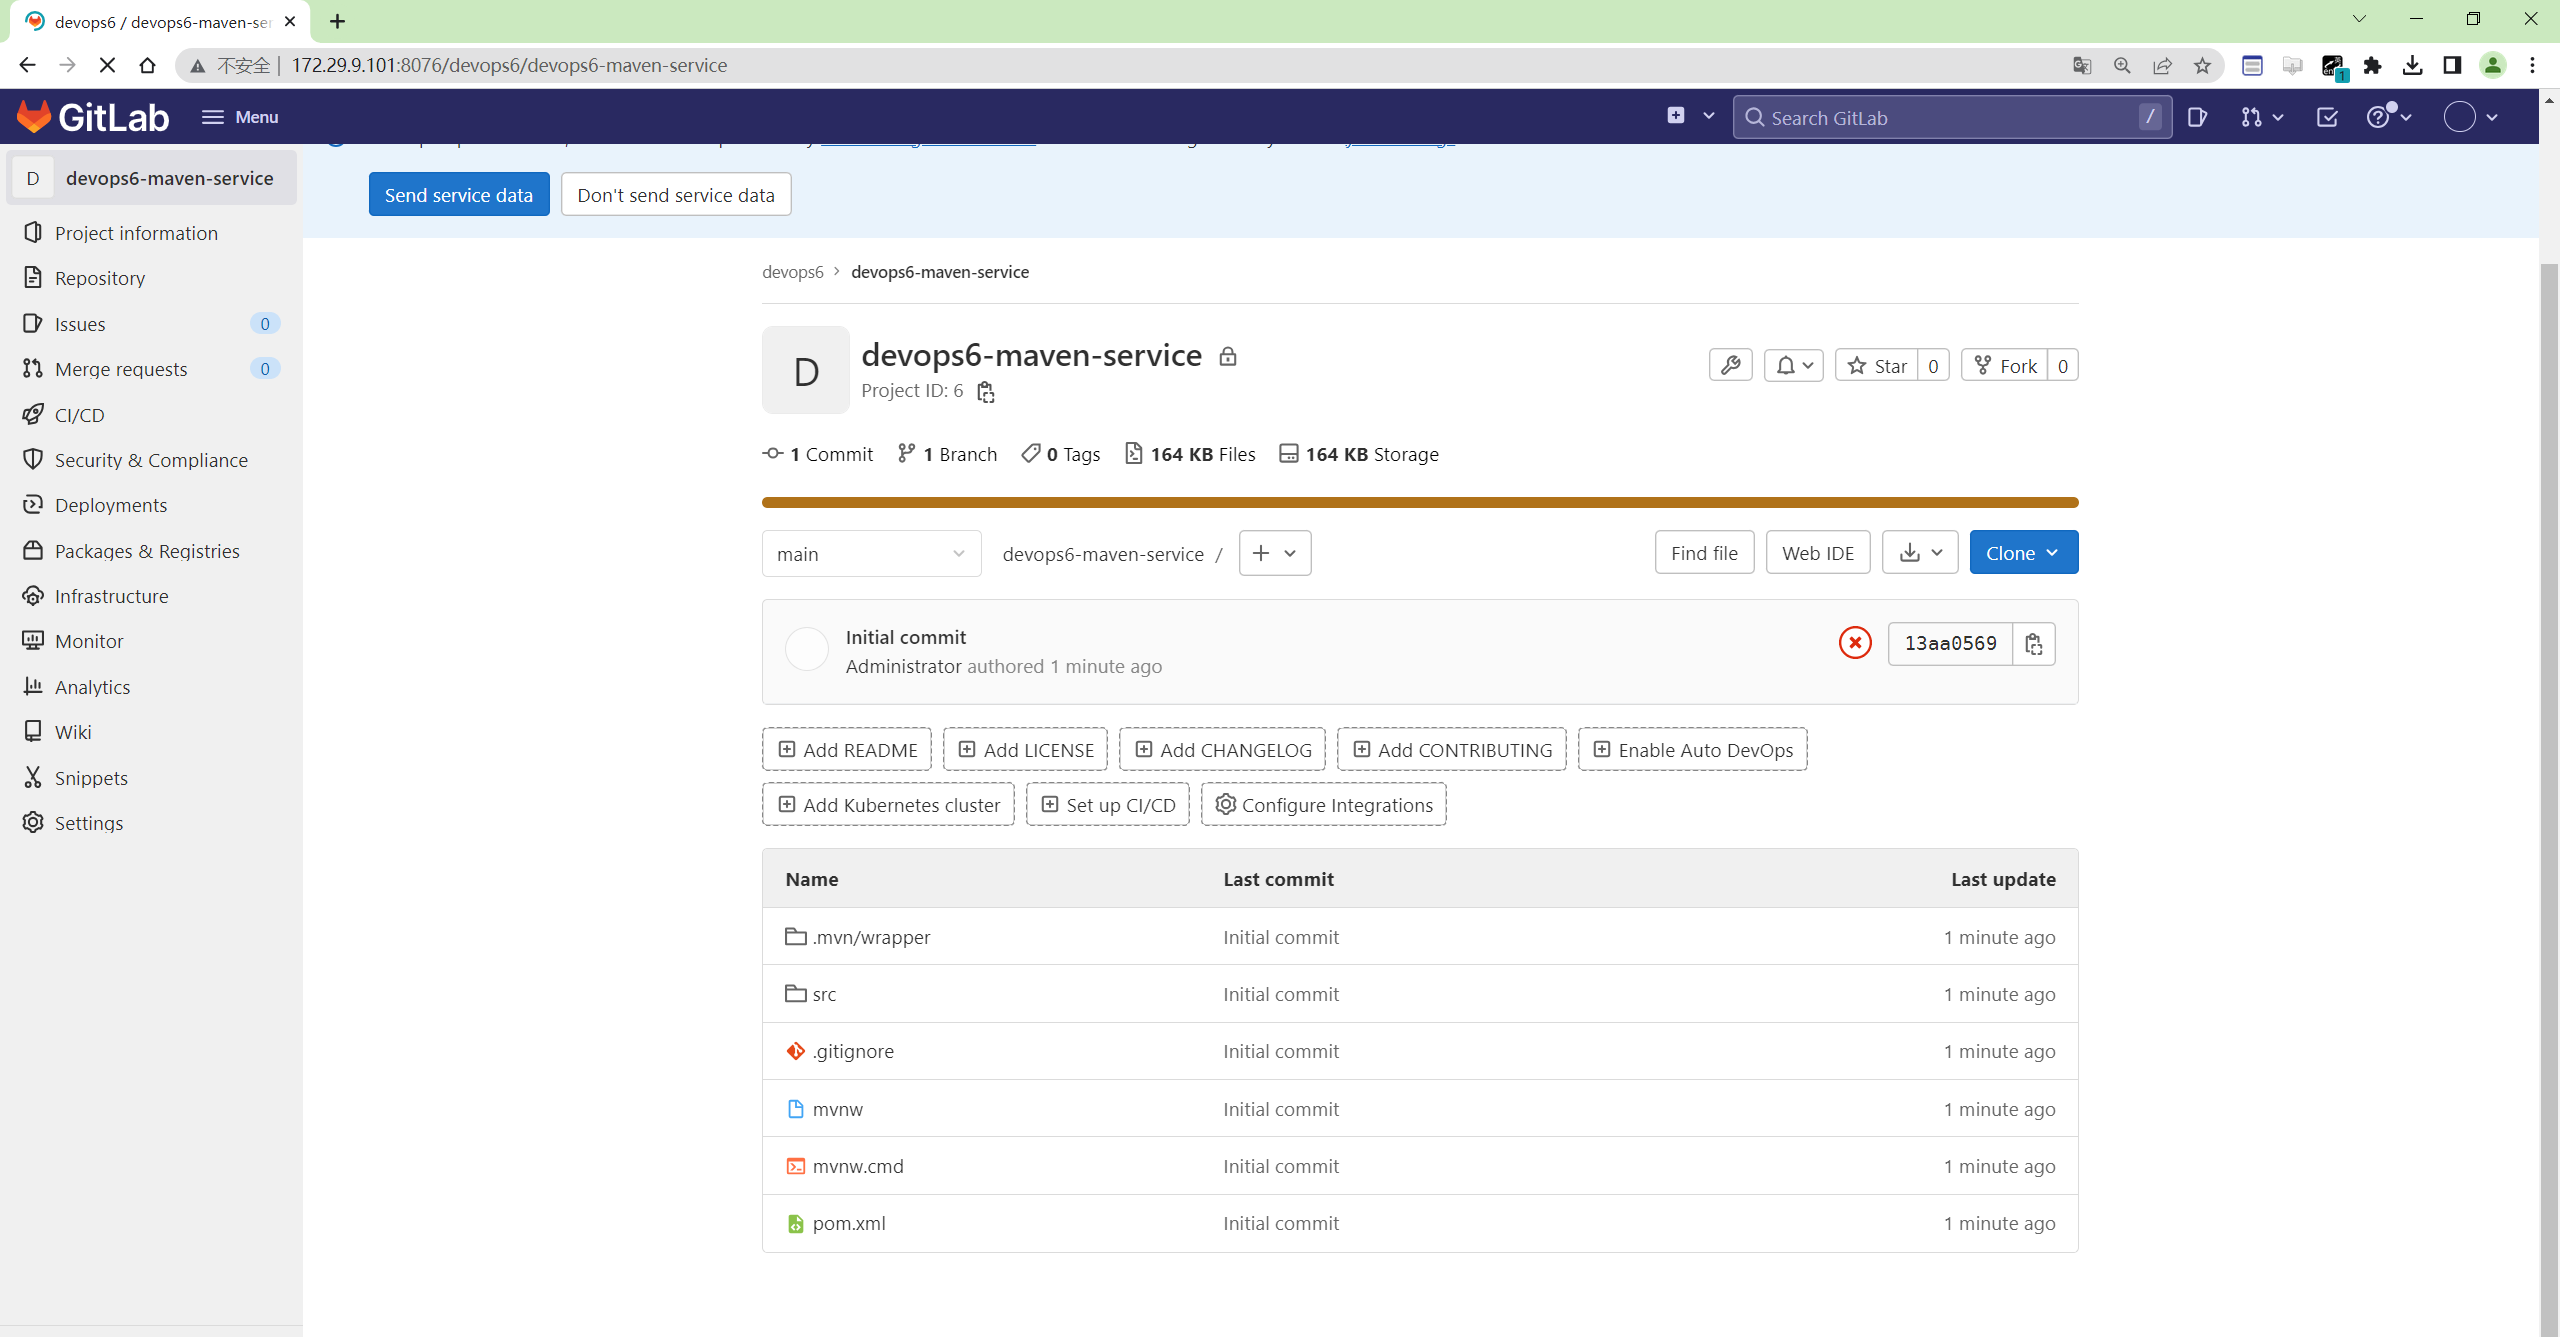Open 164 KB Files link

click(x=1190, y=454)
